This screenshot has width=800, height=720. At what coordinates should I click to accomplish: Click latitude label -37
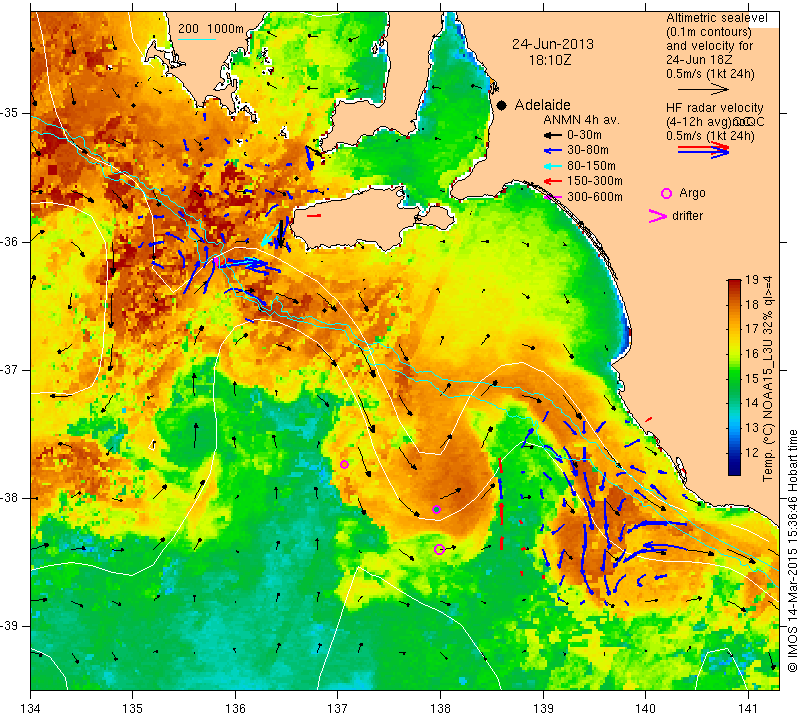point(10,369)
